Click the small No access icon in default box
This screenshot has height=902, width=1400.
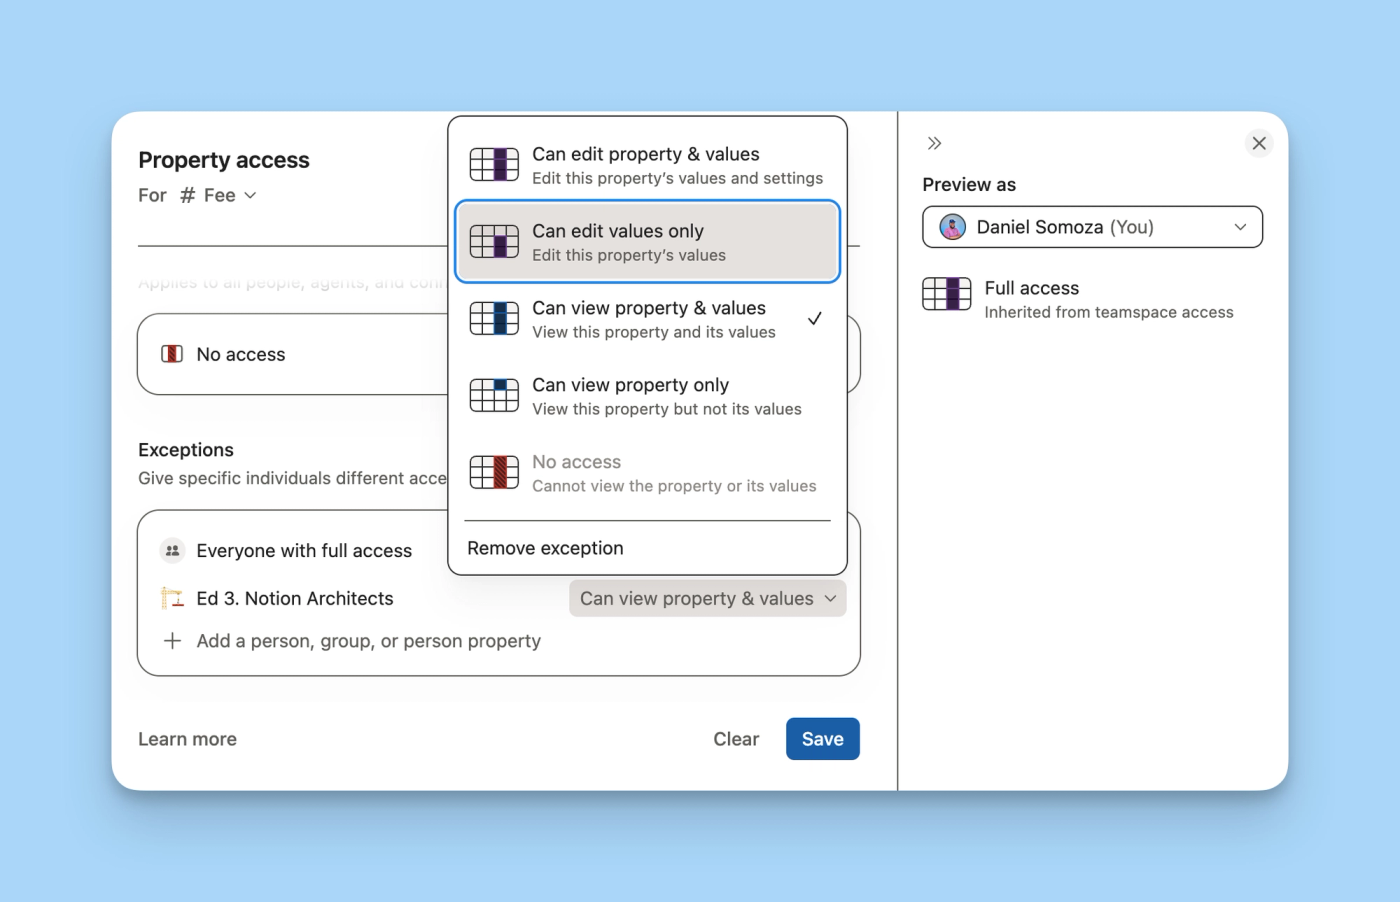pos(172,354)
